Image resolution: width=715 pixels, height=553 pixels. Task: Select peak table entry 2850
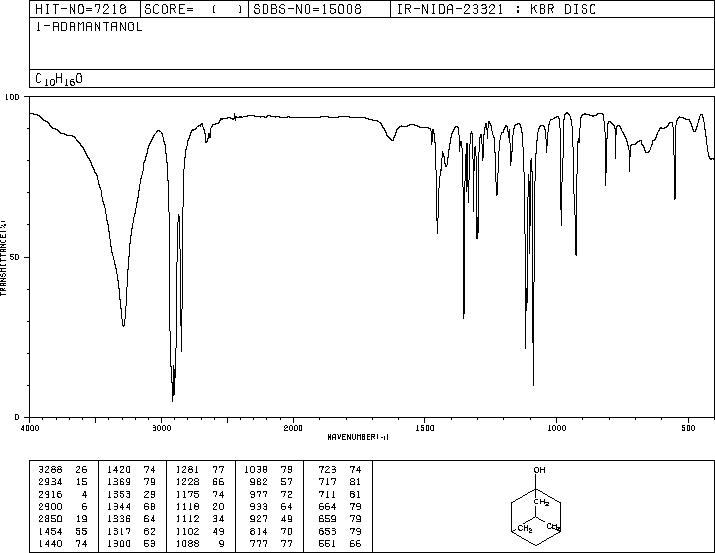[63, 519]
